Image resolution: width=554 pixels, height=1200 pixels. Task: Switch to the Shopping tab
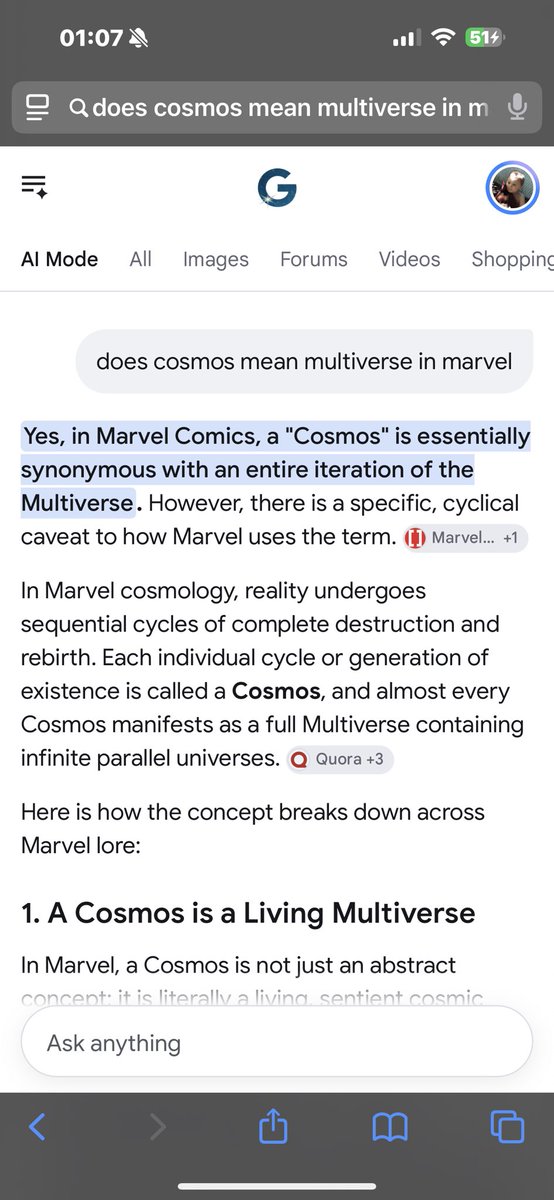(512, 259)
